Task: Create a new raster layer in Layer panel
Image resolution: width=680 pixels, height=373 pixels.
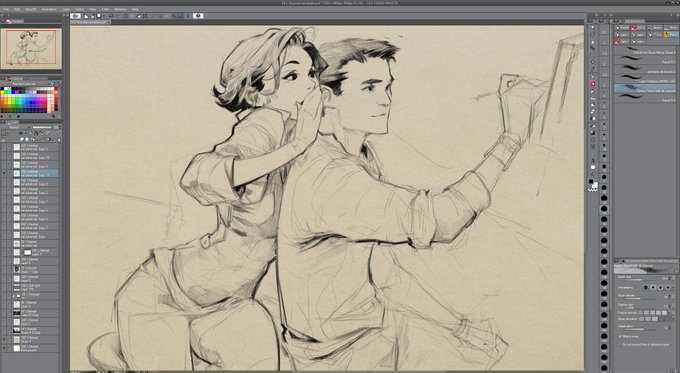Action: pyautogui.click(x=22, y=139)
